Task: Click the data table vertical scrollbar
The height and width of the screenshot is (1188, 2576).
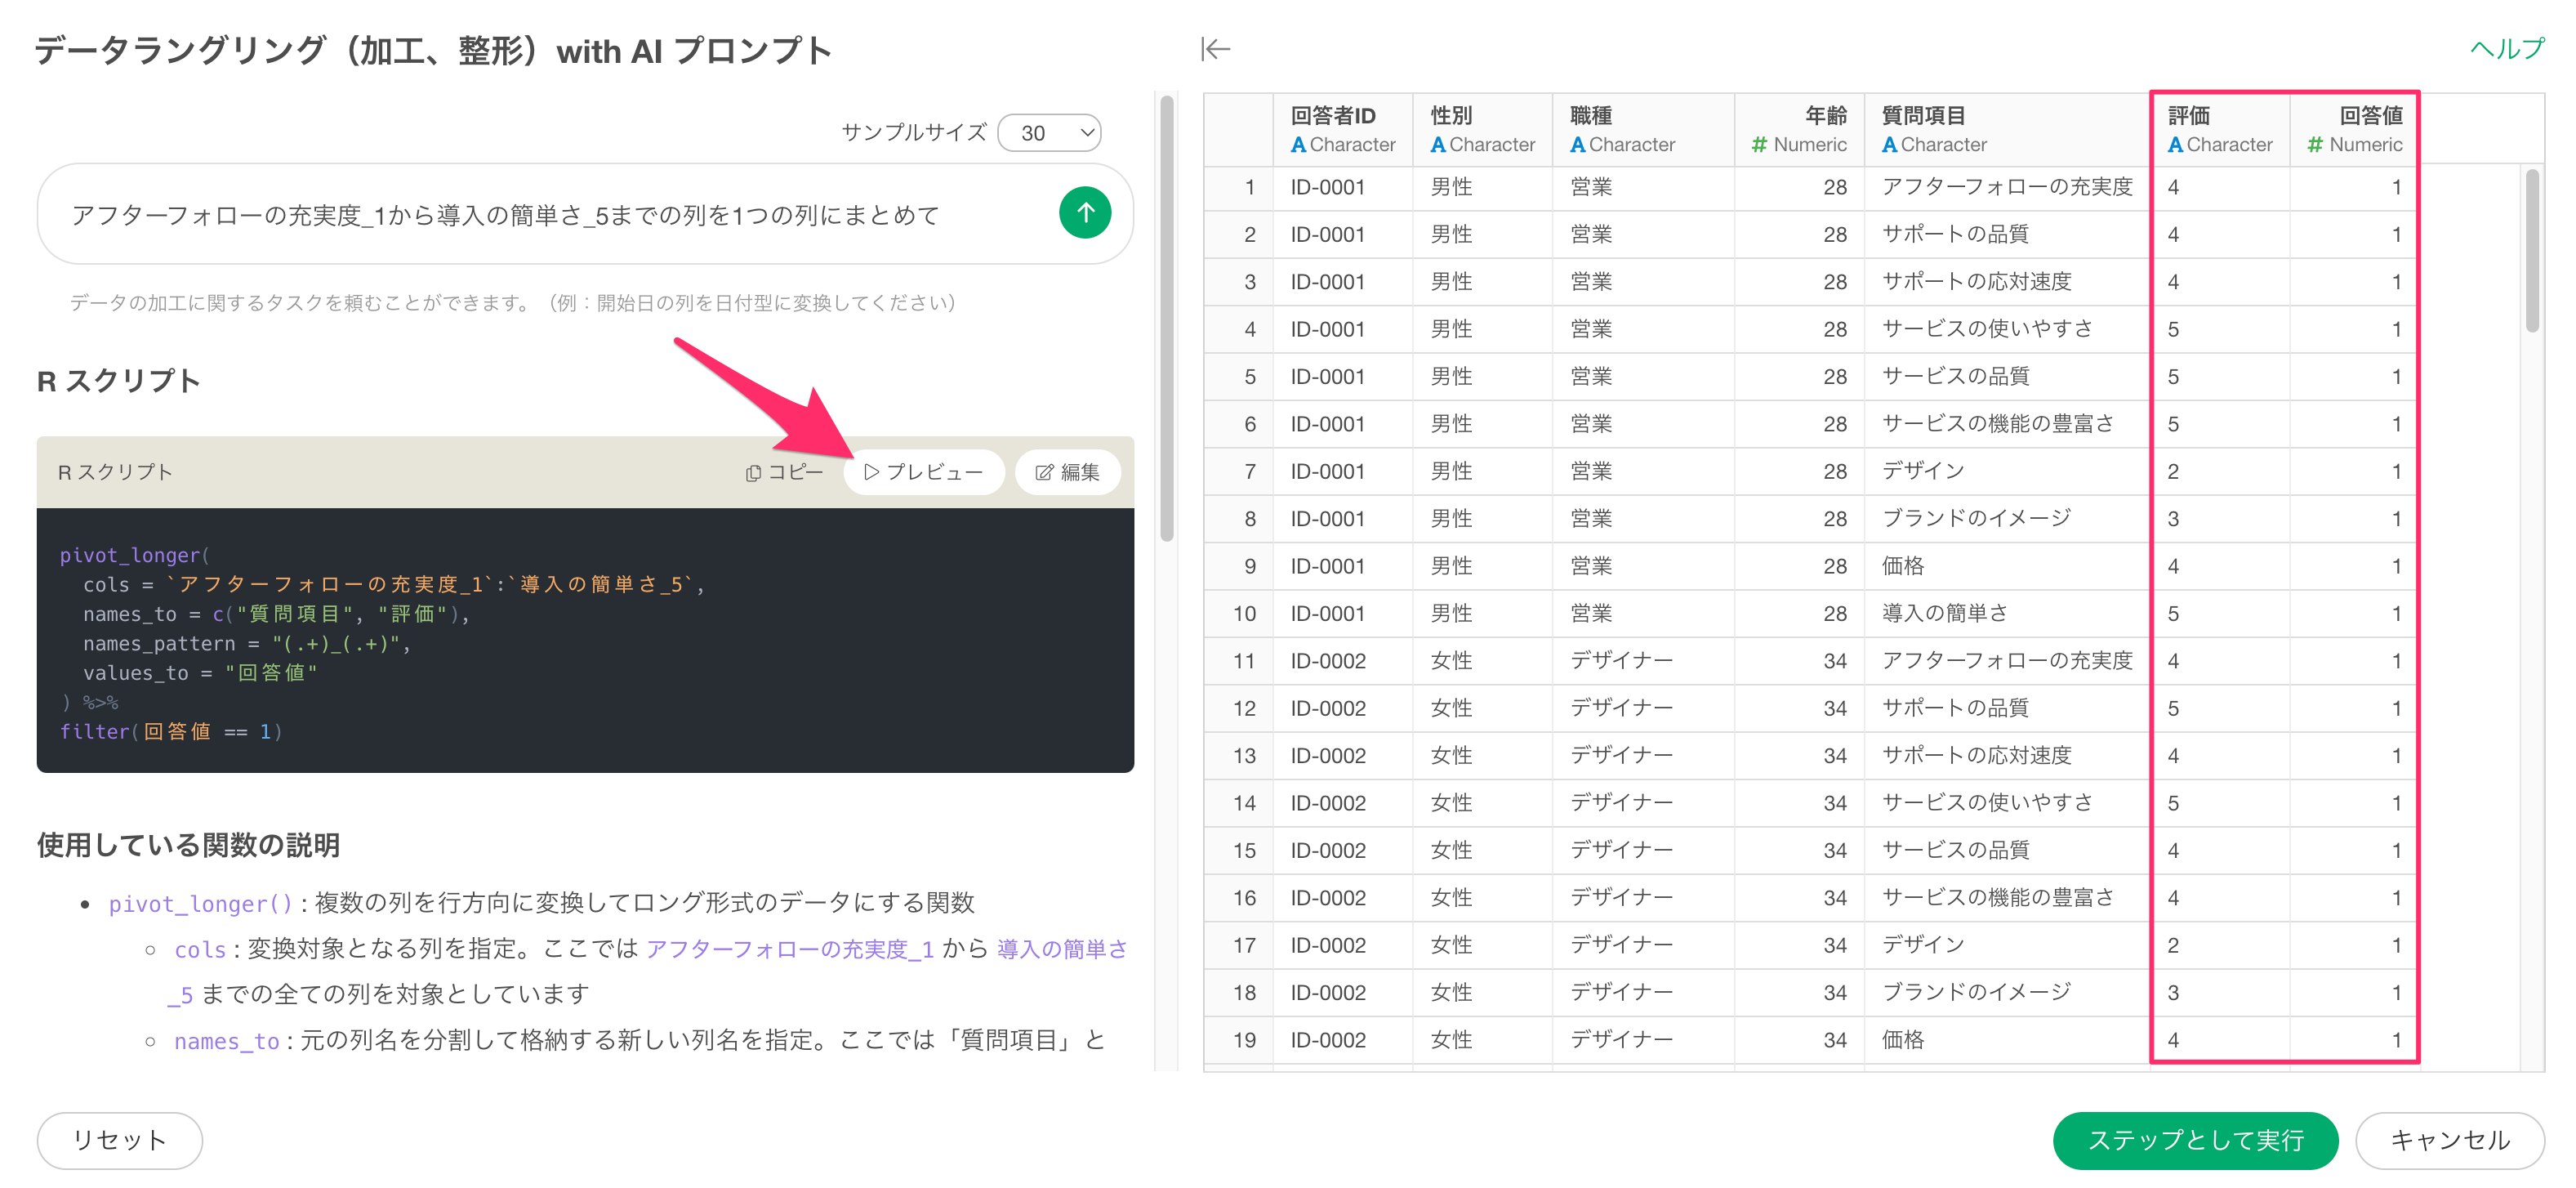Action: [x=2531, y=250]
